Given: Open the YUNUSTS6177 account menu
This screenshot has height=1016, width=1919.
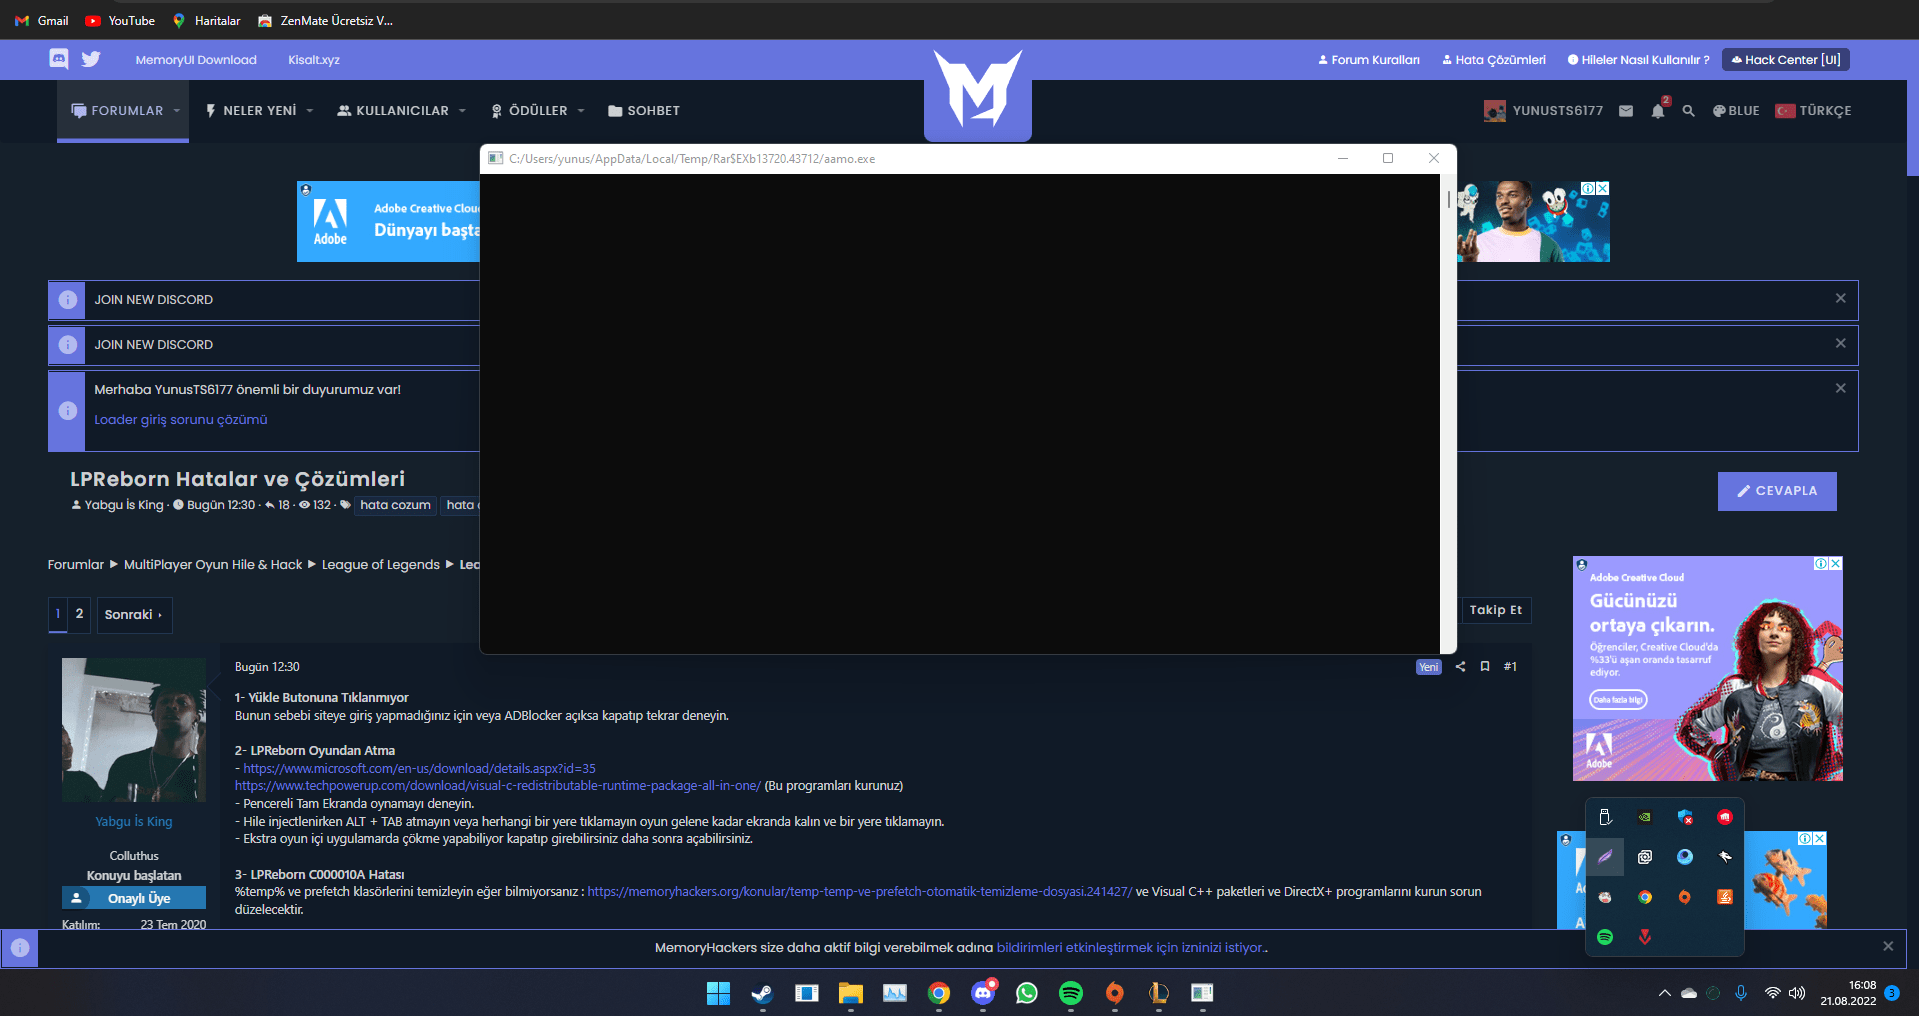Looking at the screenshot, I should click(1543, 111).
